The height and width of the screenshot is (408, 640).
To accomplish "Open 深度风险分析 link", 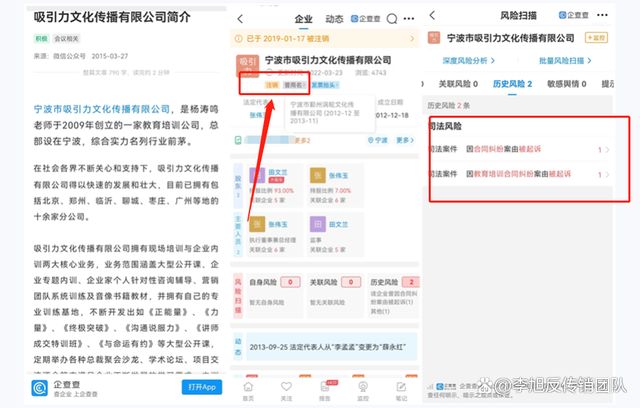I will click(x=469, y=61).
